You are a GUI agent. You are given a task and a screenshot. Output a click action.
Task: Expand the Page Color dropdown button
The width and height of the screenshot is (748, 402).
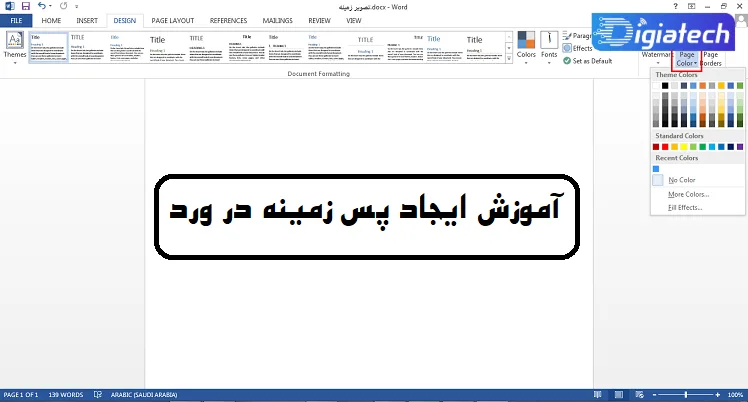click(x=686, y=59)
